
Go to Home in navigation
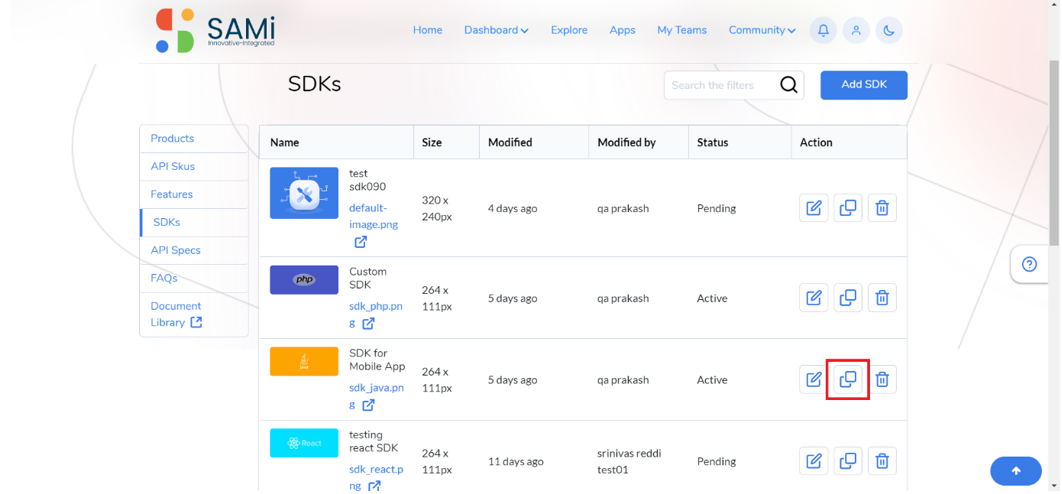tap(427, 30)
